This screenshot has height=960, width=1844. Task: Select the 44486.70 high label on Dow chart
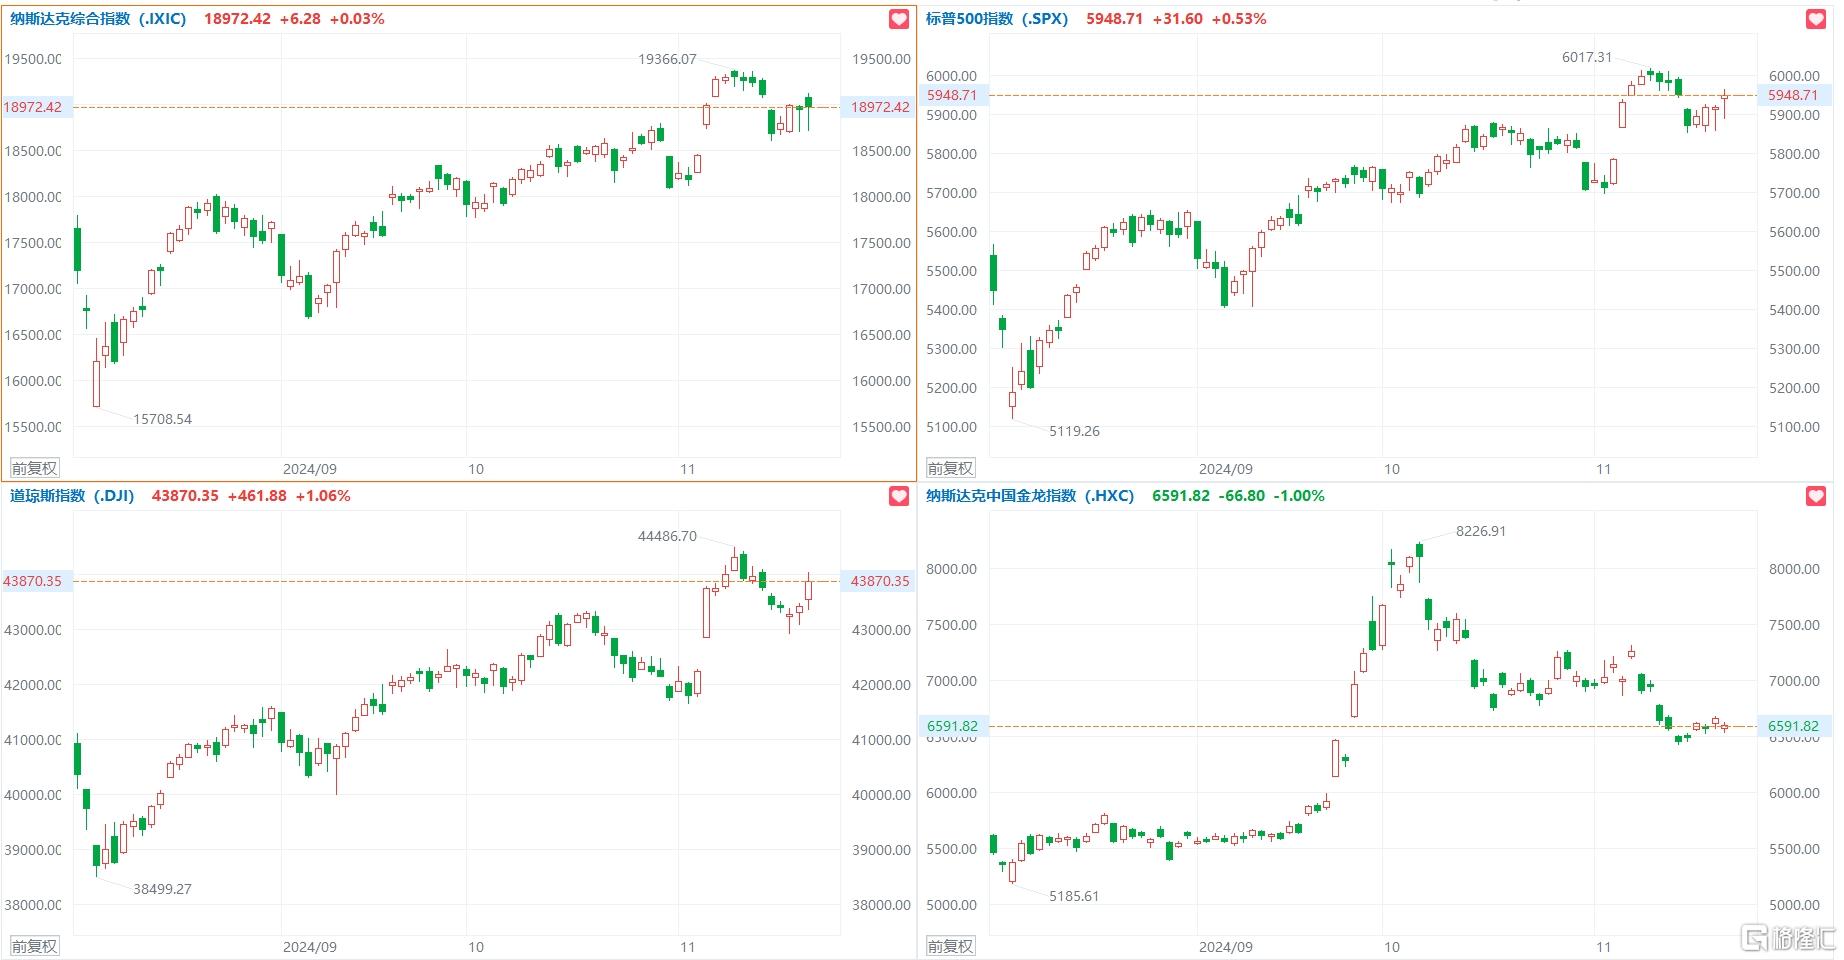(667, 536)
